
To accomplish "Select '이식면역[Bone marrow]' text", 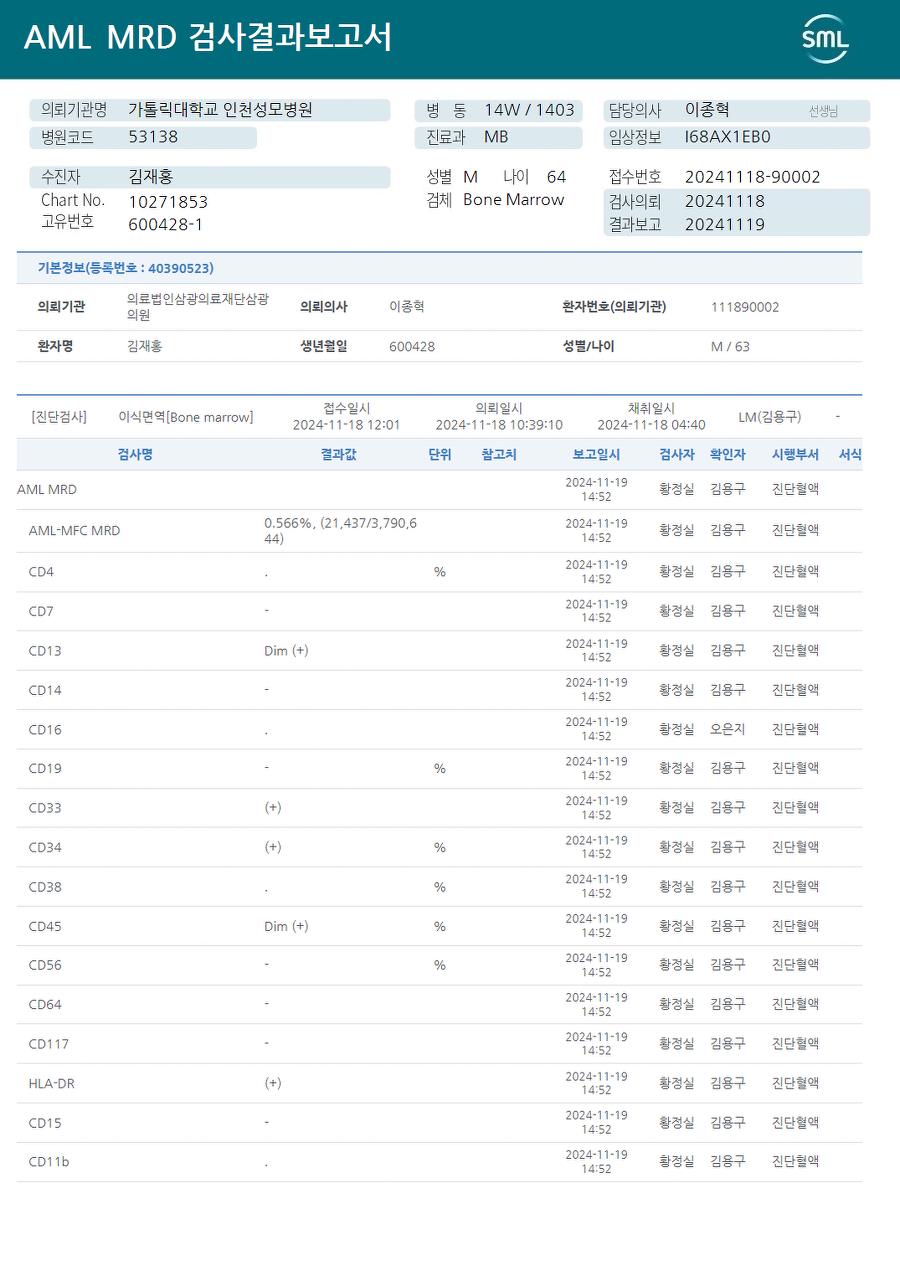I will tap(186, 417).
